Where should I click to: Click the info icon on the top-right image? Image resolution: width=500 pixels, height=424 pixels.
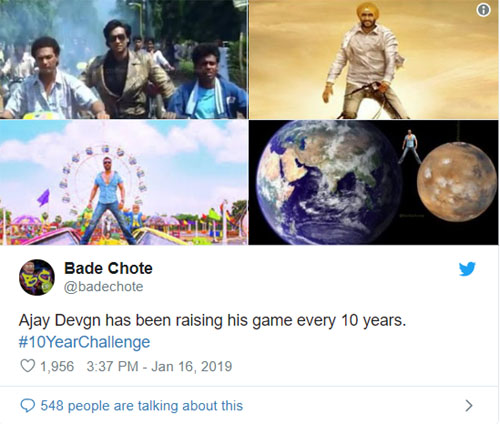pyautogui.click(x=483, y=10)
